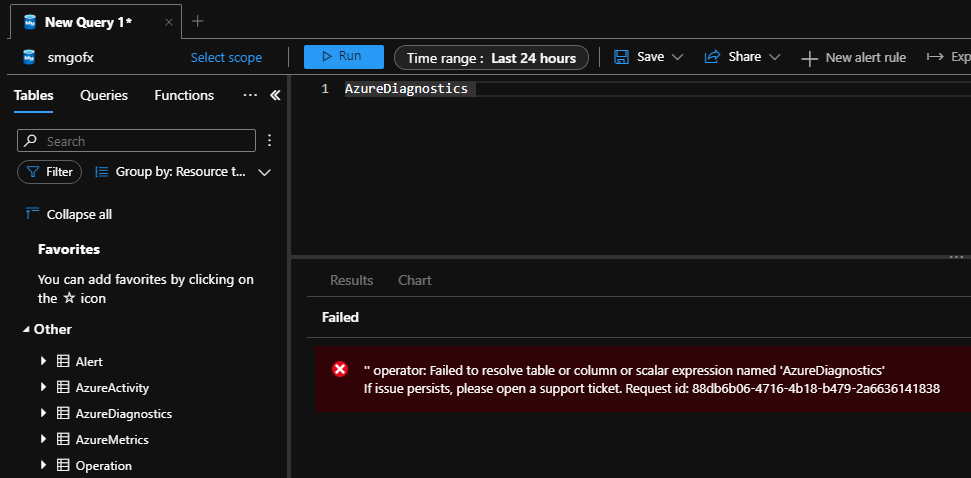The height and width of the screenshot is (478, 971).
Task: Click the Favorites heading
Action: coord(69,250)
